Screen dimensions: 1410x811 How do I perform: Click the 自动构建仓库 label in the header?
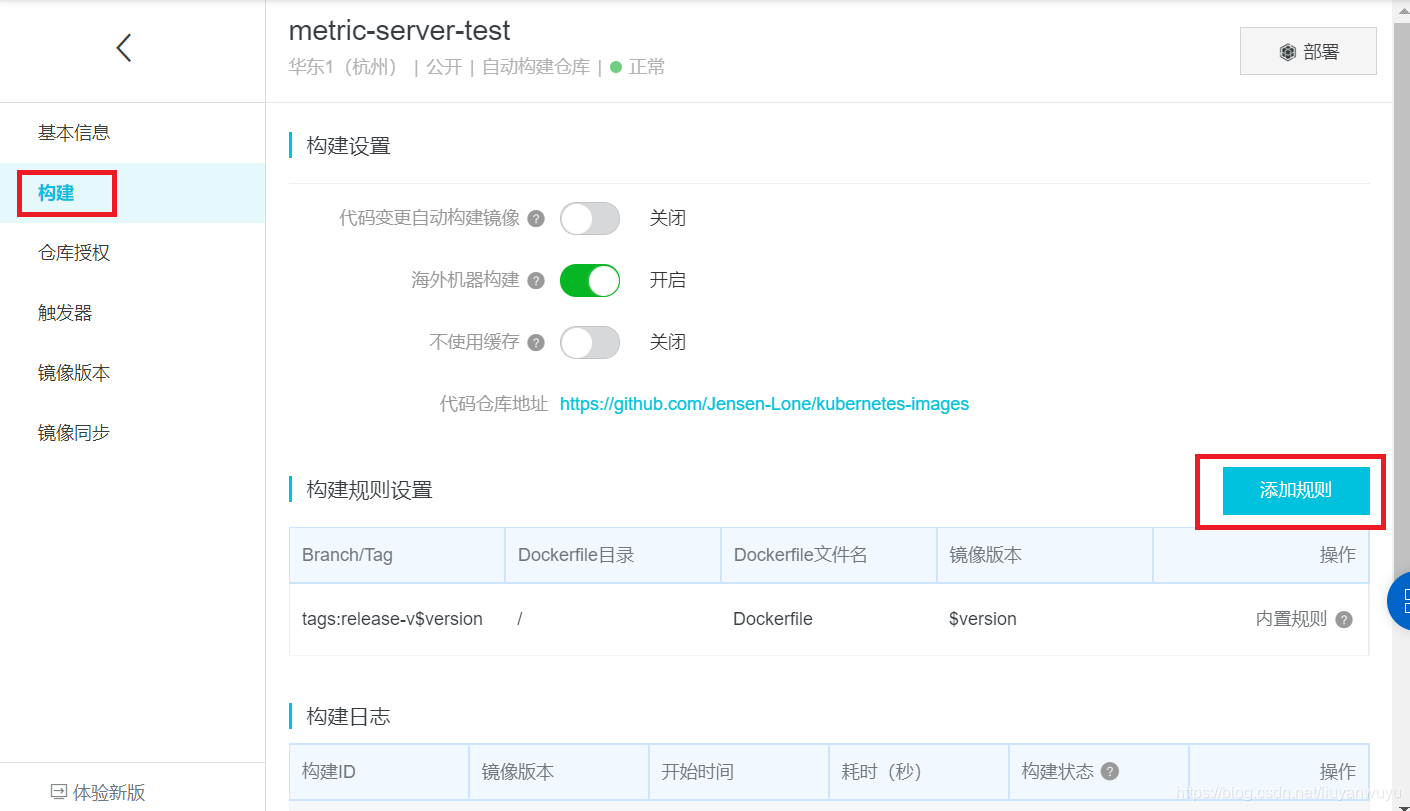[536, 67]
